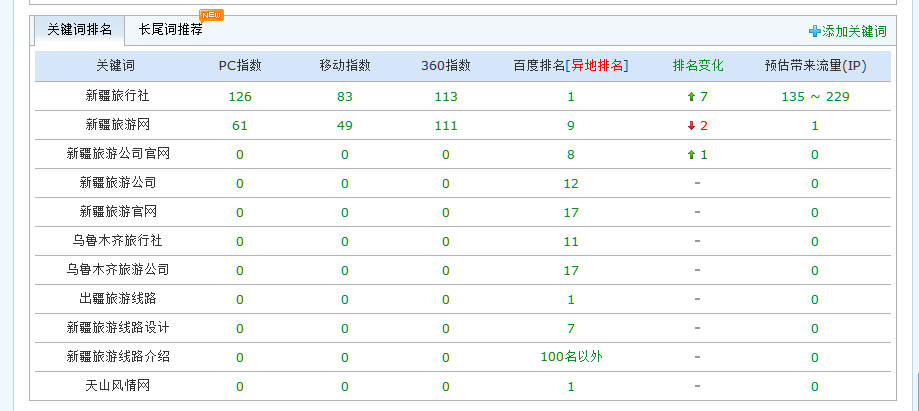Click the 移动指数 column header
Image resolution: width=919 pixels, height=411 pixels.
tap(345, 66)
